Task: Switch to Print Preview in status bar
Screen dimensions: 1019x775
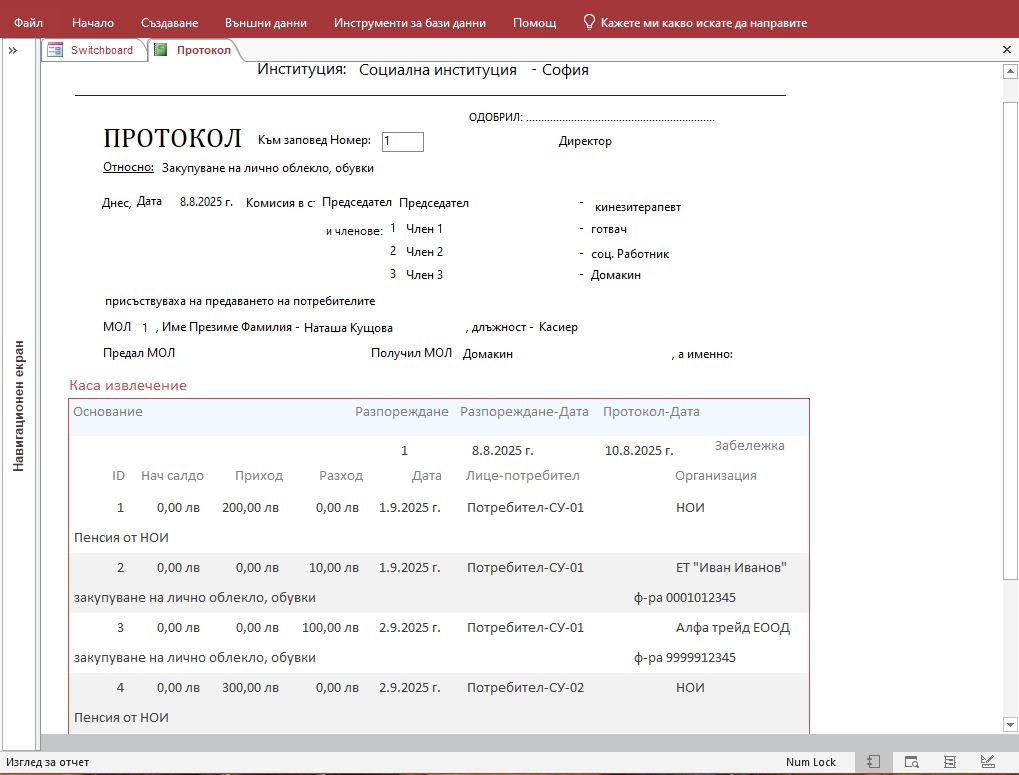Action: click(911, 762)
